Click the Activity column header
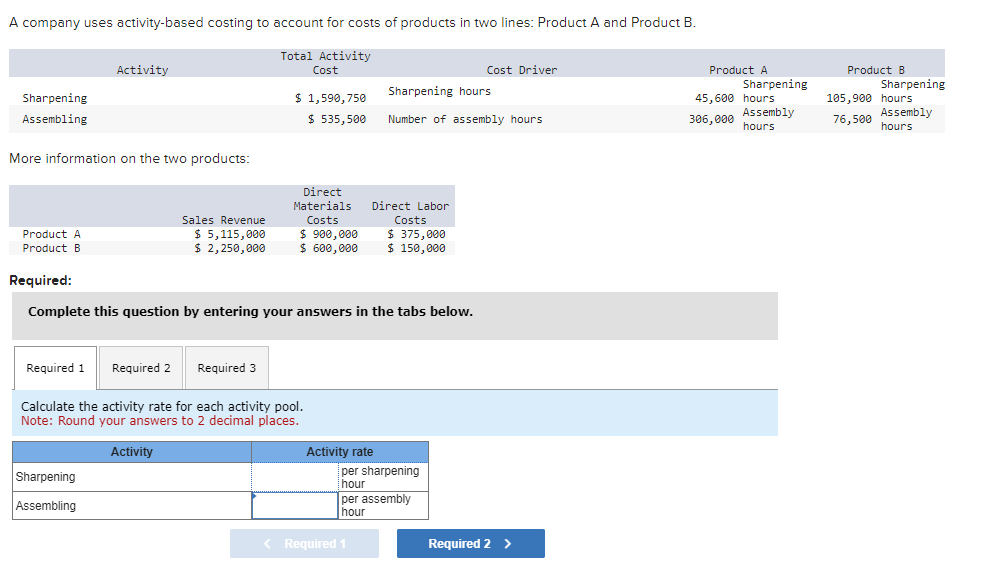This screenshot has height=576, width=983. (x=130, y=451)
